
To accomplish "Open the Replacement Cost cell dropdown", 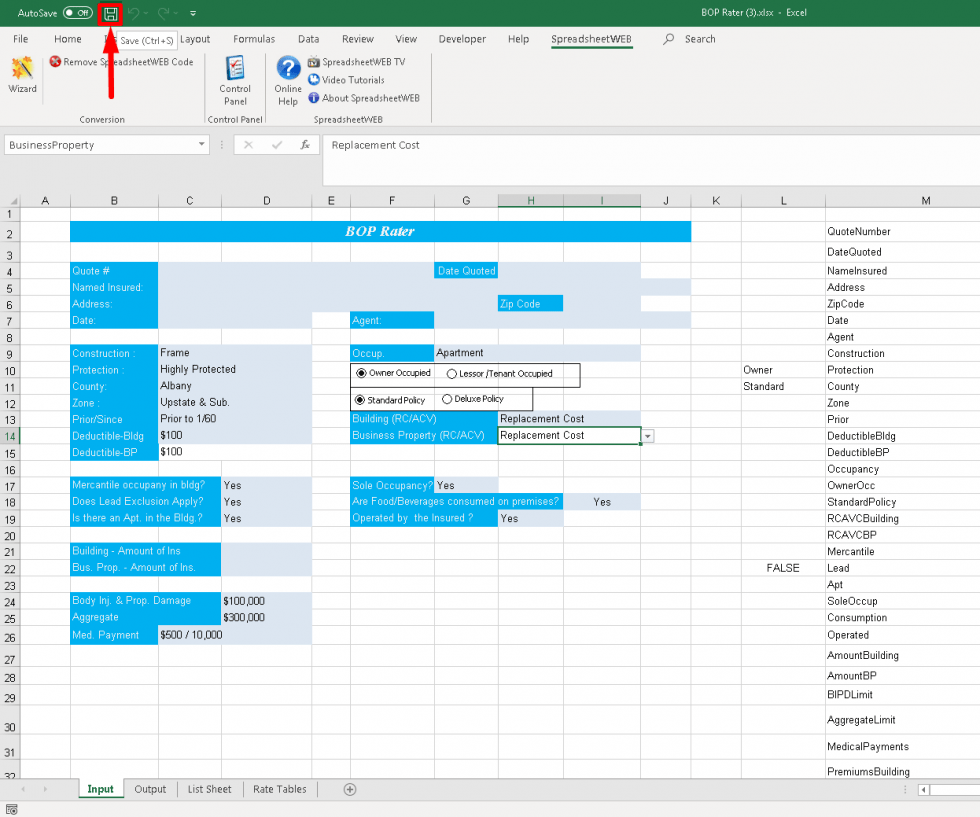I will (x=646, y=436).
